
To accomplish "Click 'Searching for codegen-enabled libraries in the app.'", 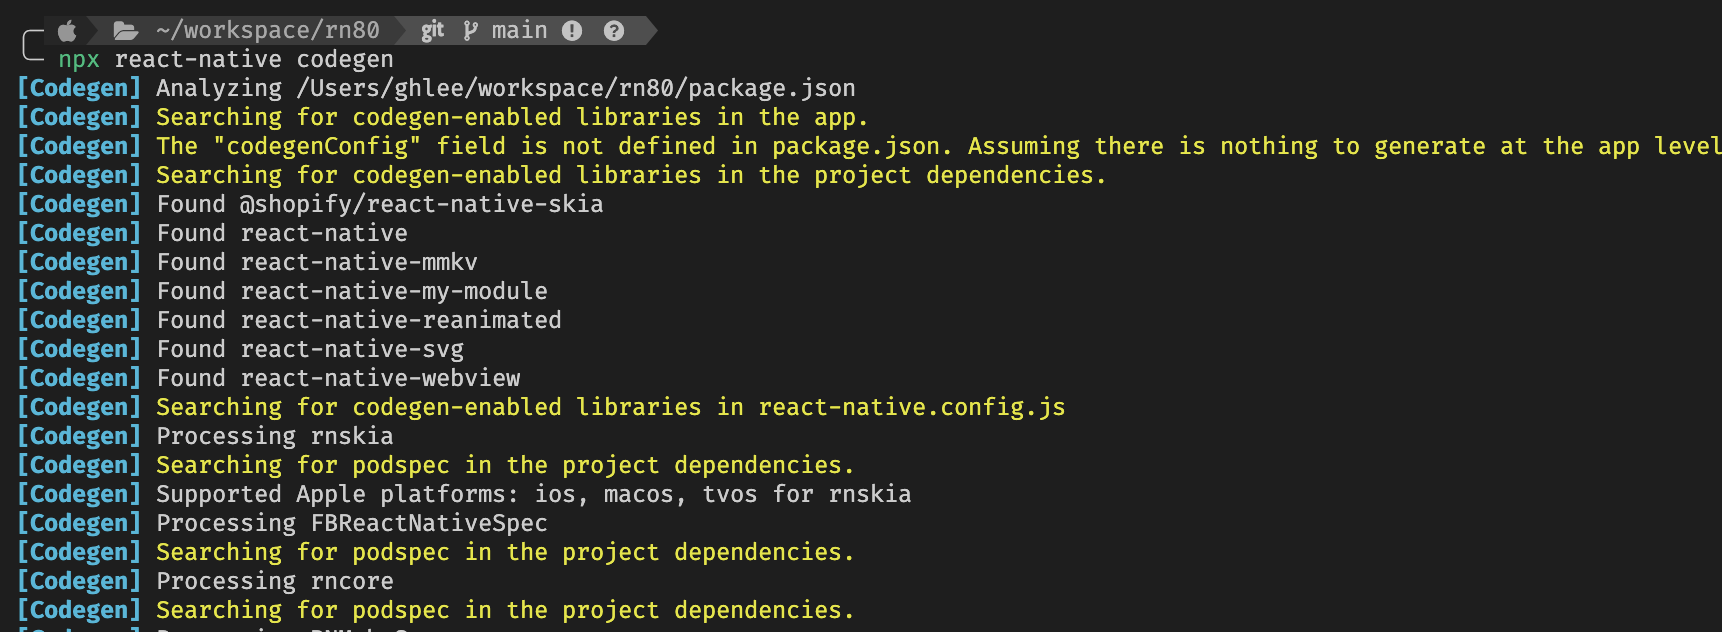I will pos(512,118).
